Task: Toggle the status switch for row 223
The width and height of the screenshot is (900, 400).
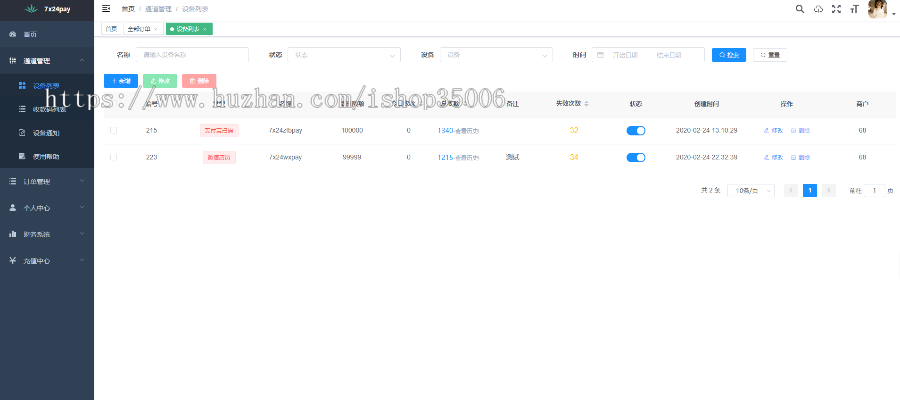Action: (x=635, y=157)
